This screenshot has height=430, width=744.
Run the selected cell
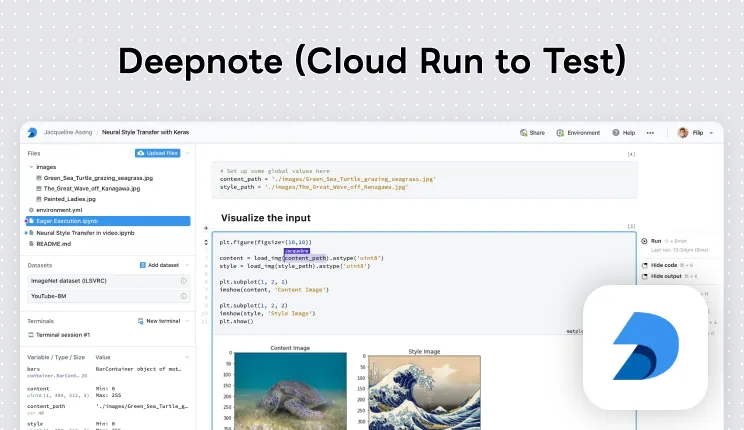click(656, 241)
